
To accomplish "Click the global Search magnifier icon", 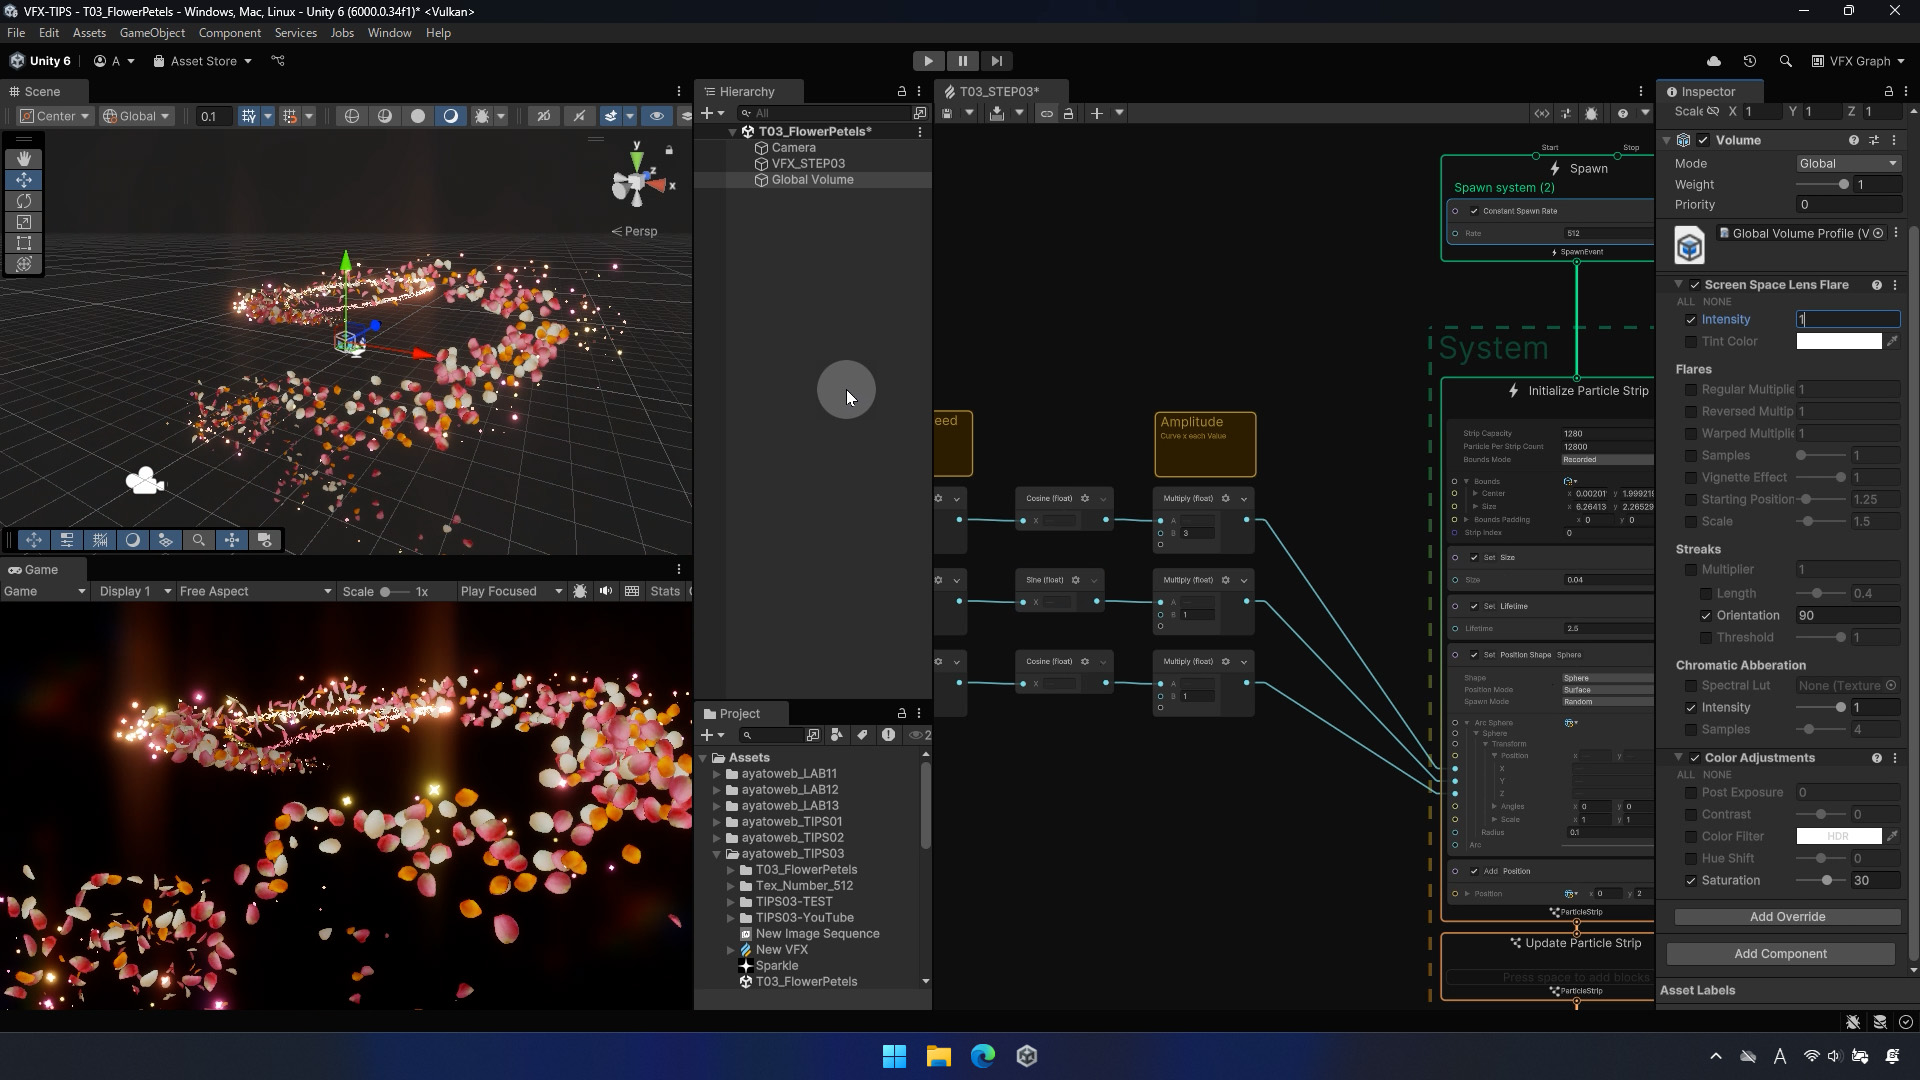I will pos(1785,61).
